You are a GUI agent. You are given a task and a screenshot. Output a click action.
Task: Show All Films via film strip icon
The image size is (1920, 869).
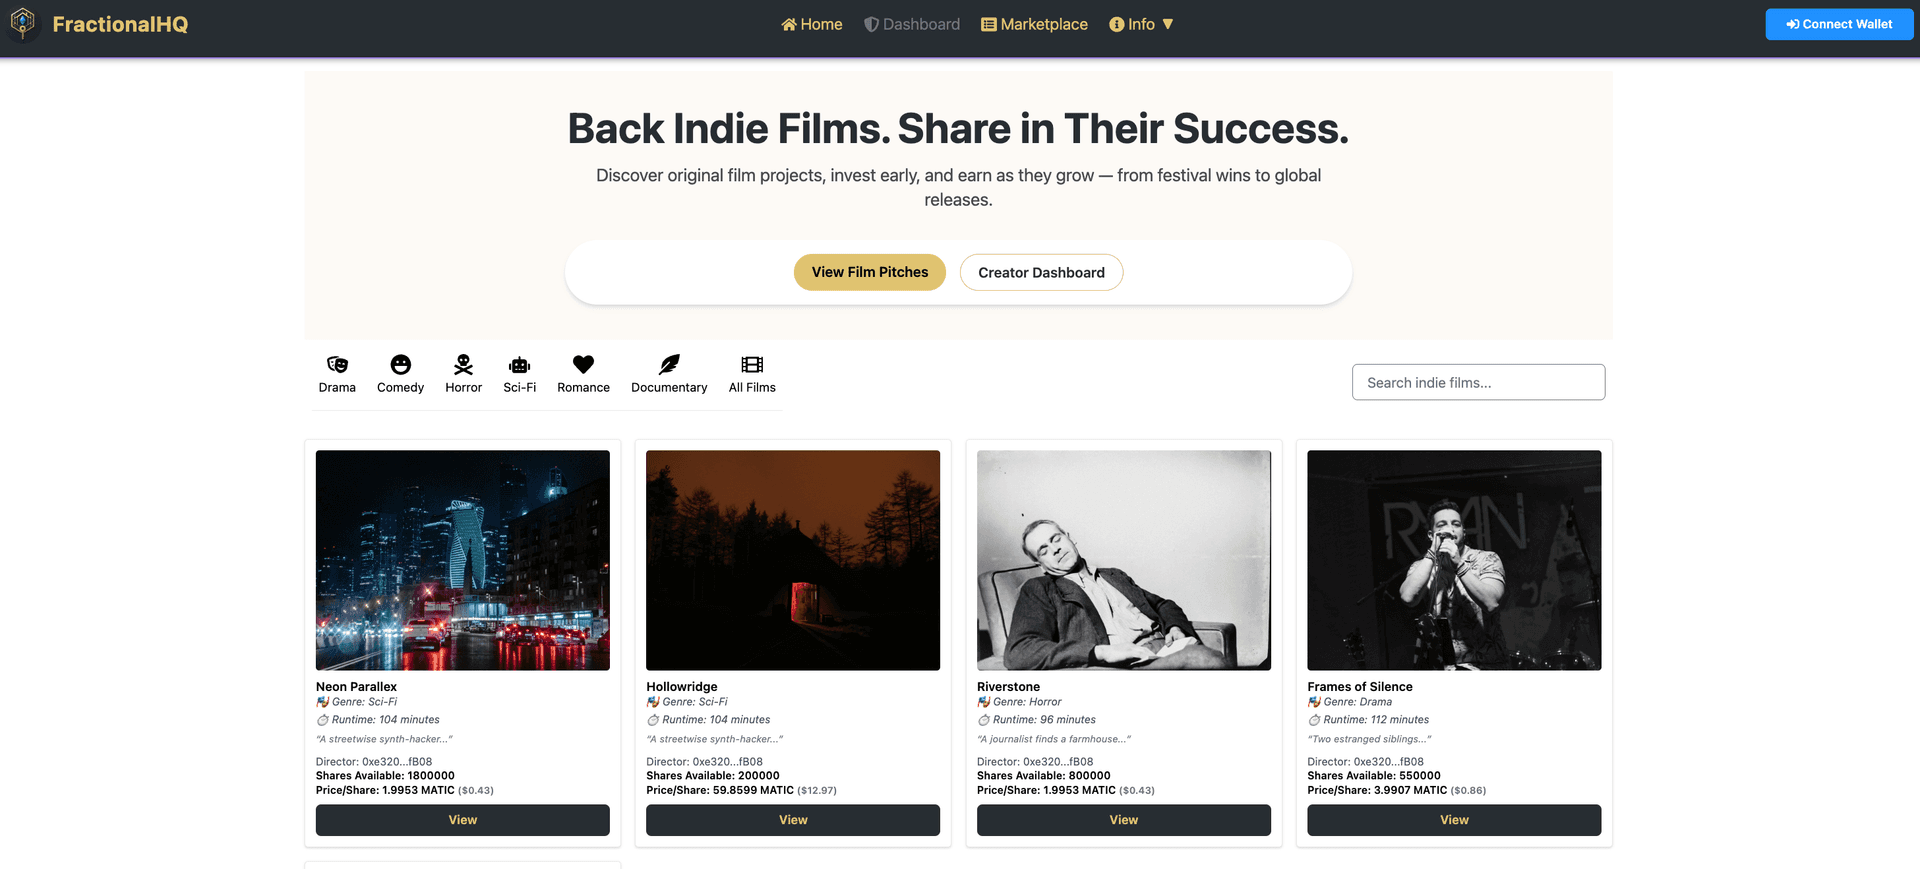(x=752, y=365)
